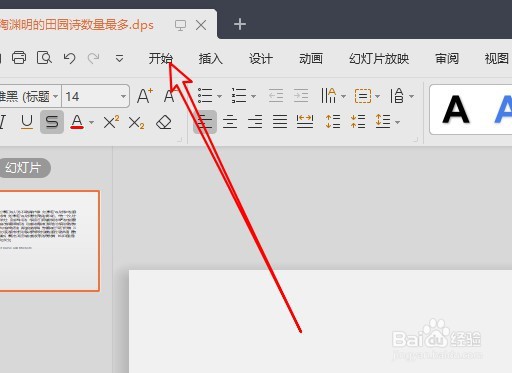Click the vertical text icon

[x=397, y=96]
